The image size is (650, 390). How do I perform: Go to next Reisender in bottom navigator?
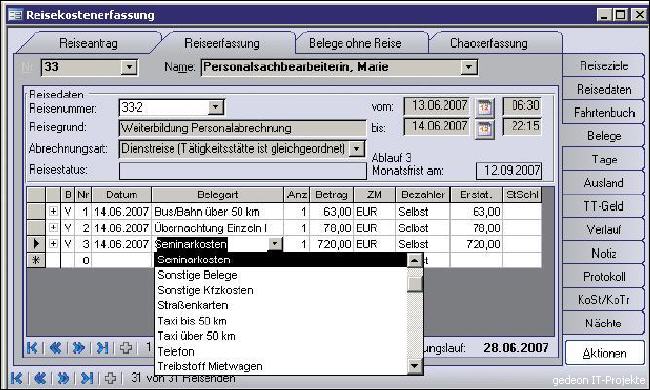tap(63, 378)
